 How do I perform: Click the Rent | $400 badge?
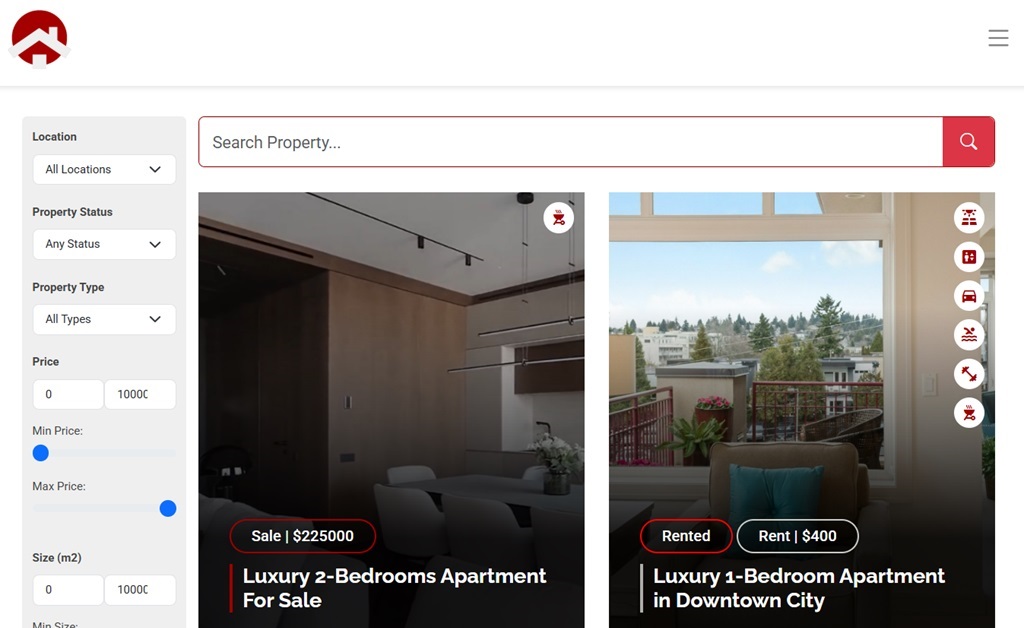point(797,536)
